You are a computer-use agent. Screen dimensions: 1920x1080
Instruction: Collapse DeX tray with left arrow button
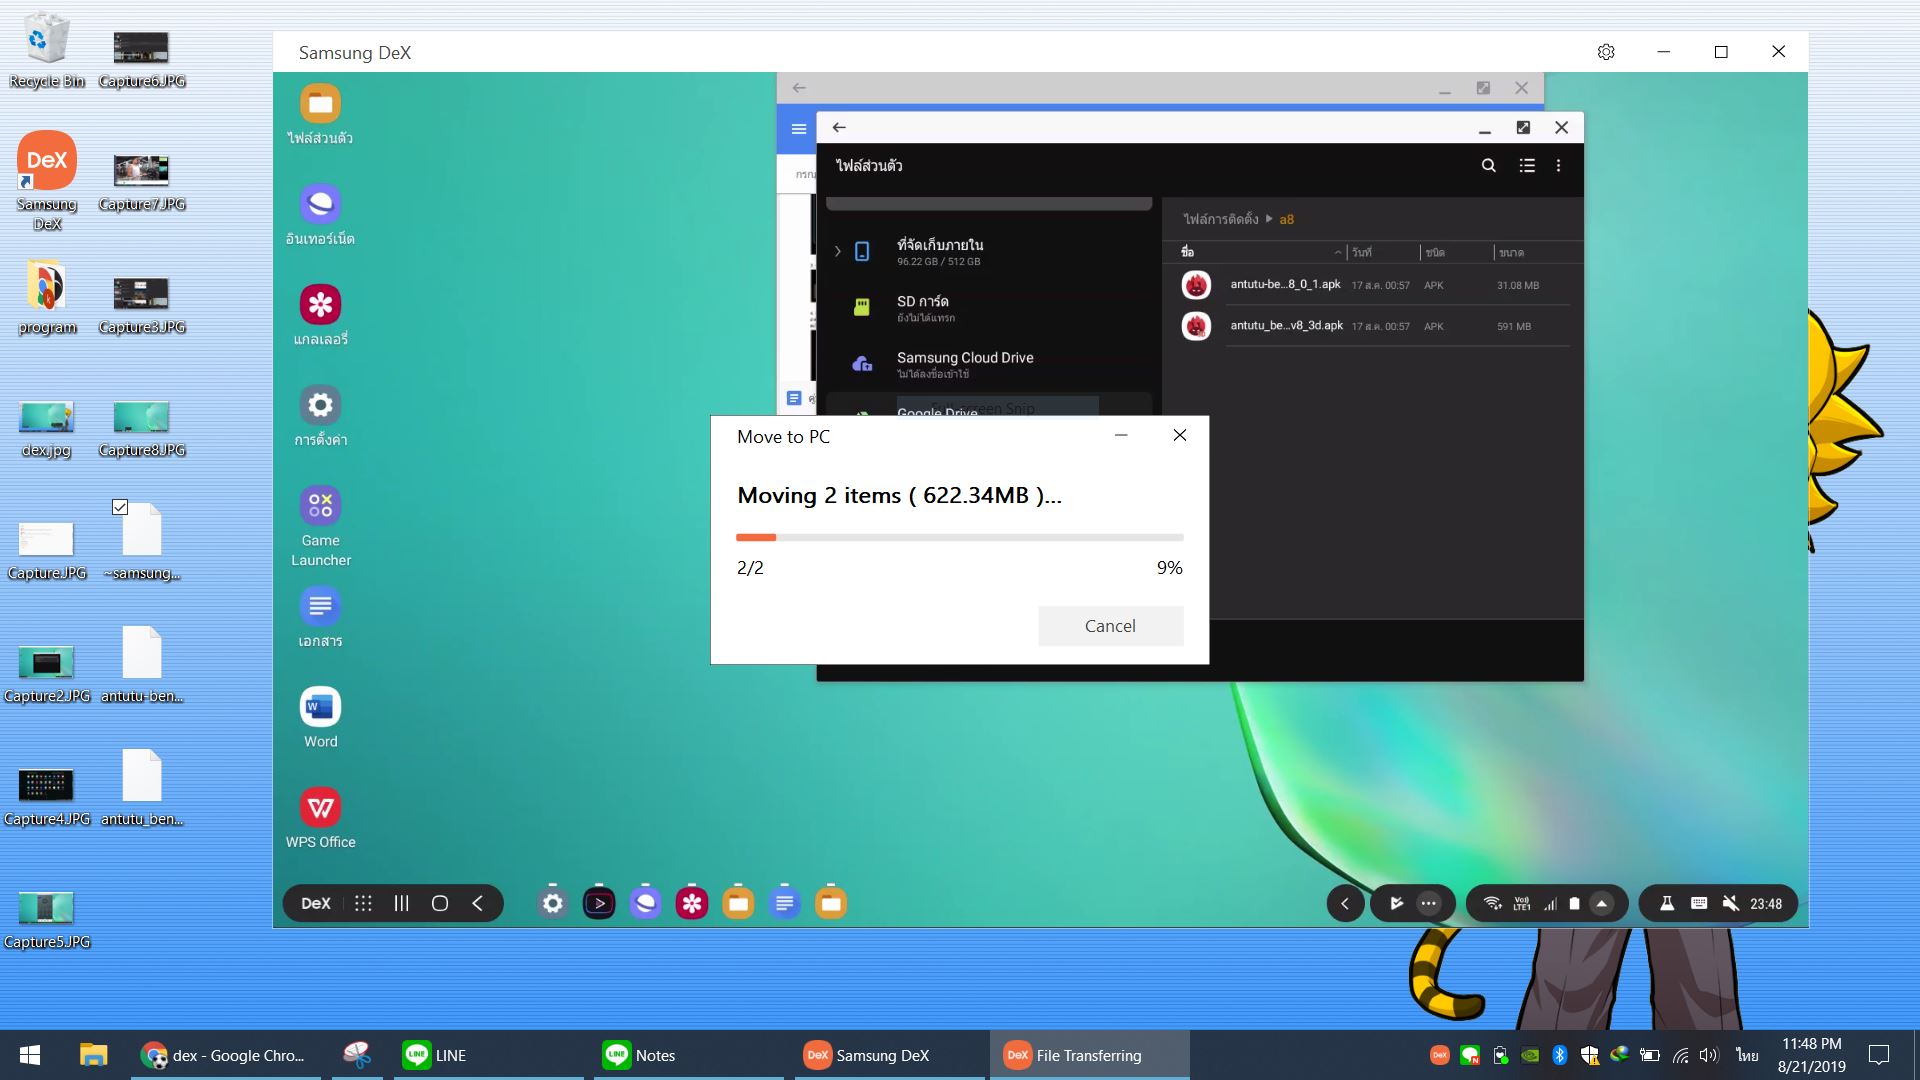(x=1345, y=903)
